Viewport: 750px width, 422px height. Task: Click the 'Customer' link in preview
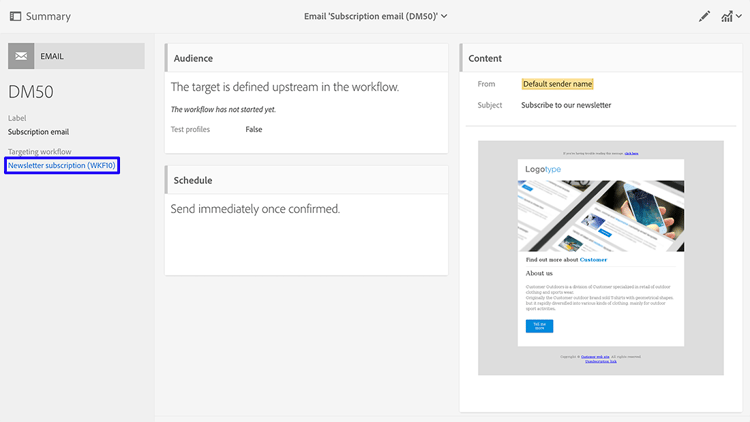(593, 260)
